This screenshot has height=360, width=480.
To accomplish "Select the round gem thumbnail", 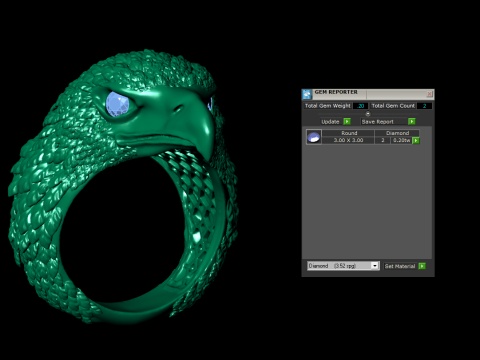I will pos(314,137).
